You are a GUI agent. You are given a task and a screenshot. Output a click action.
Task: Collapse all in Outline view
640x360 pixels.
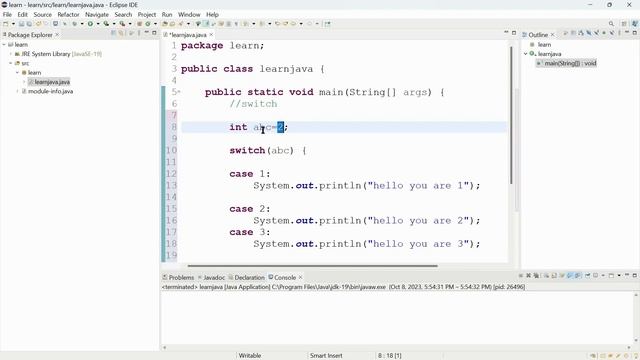[573, 33]
